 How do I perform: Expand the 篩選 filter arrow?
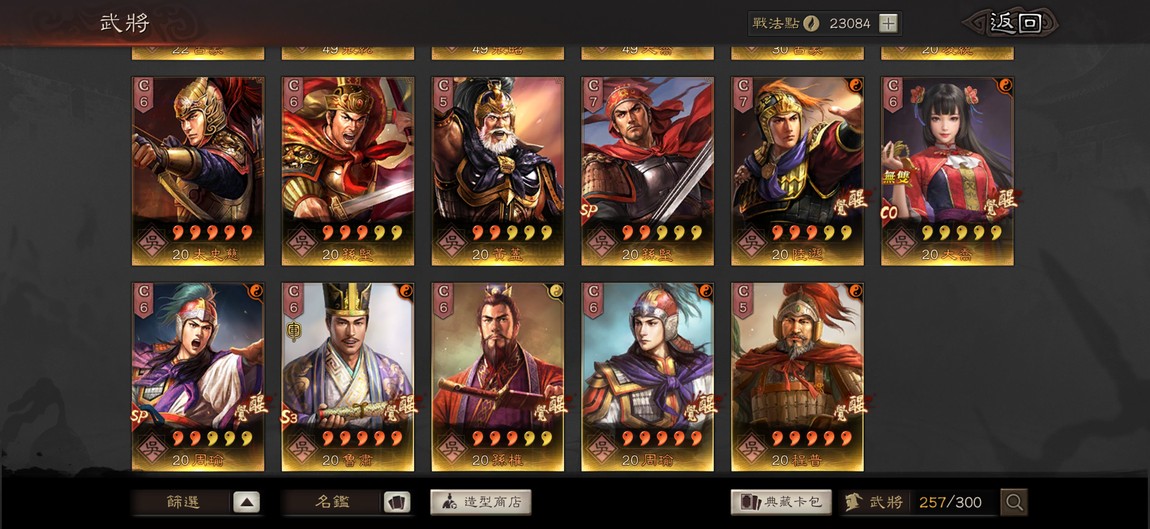[246, 503]
